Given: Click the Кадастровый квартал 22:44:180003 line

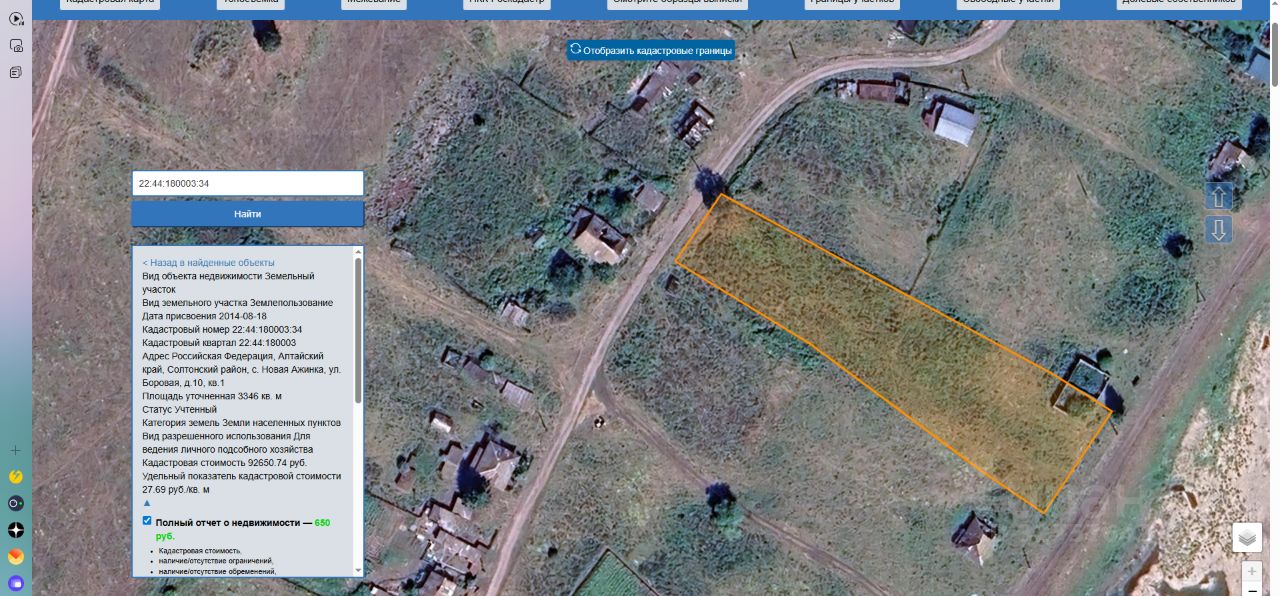Looking at the screenshot, I should 219,343.
